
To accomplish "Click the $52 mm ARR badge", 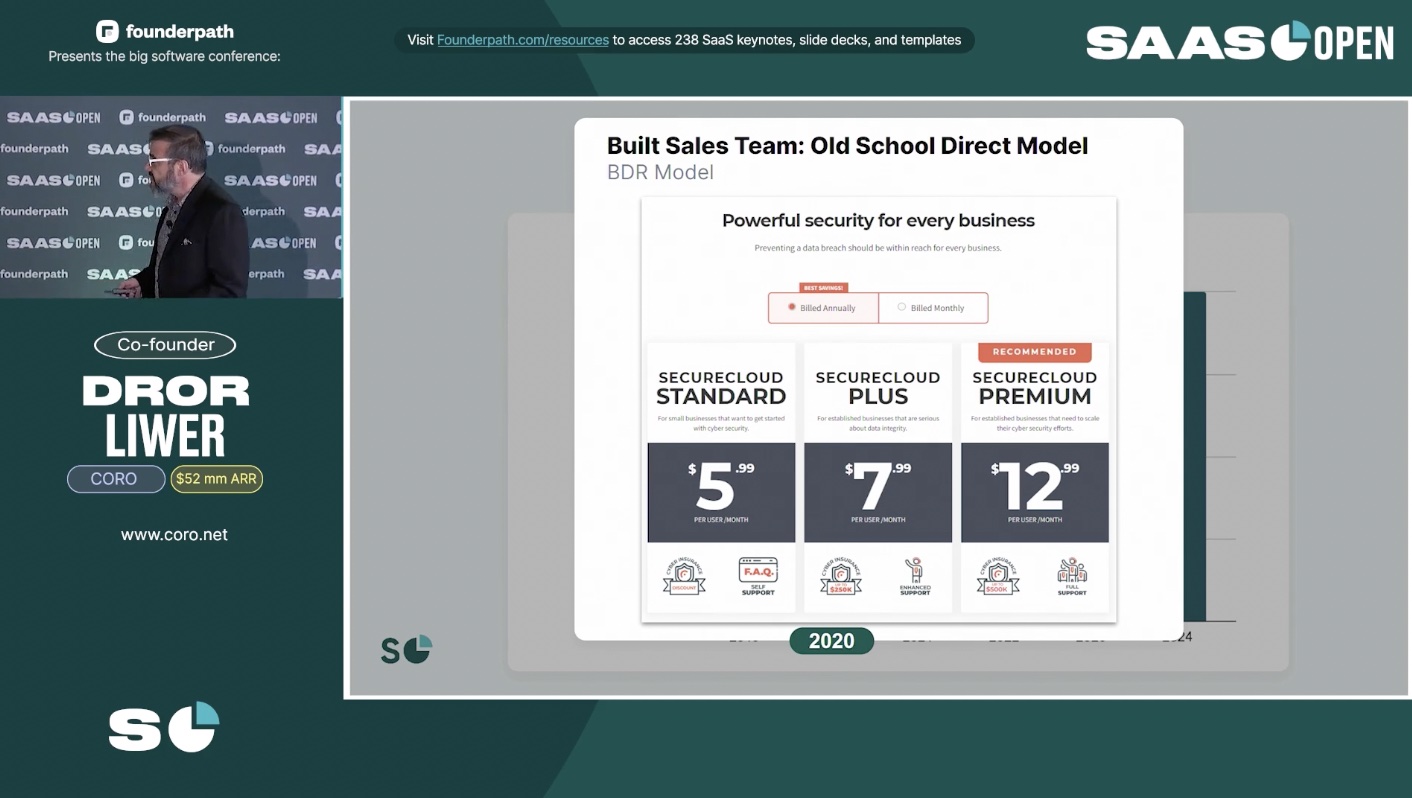I will (216, 479).
